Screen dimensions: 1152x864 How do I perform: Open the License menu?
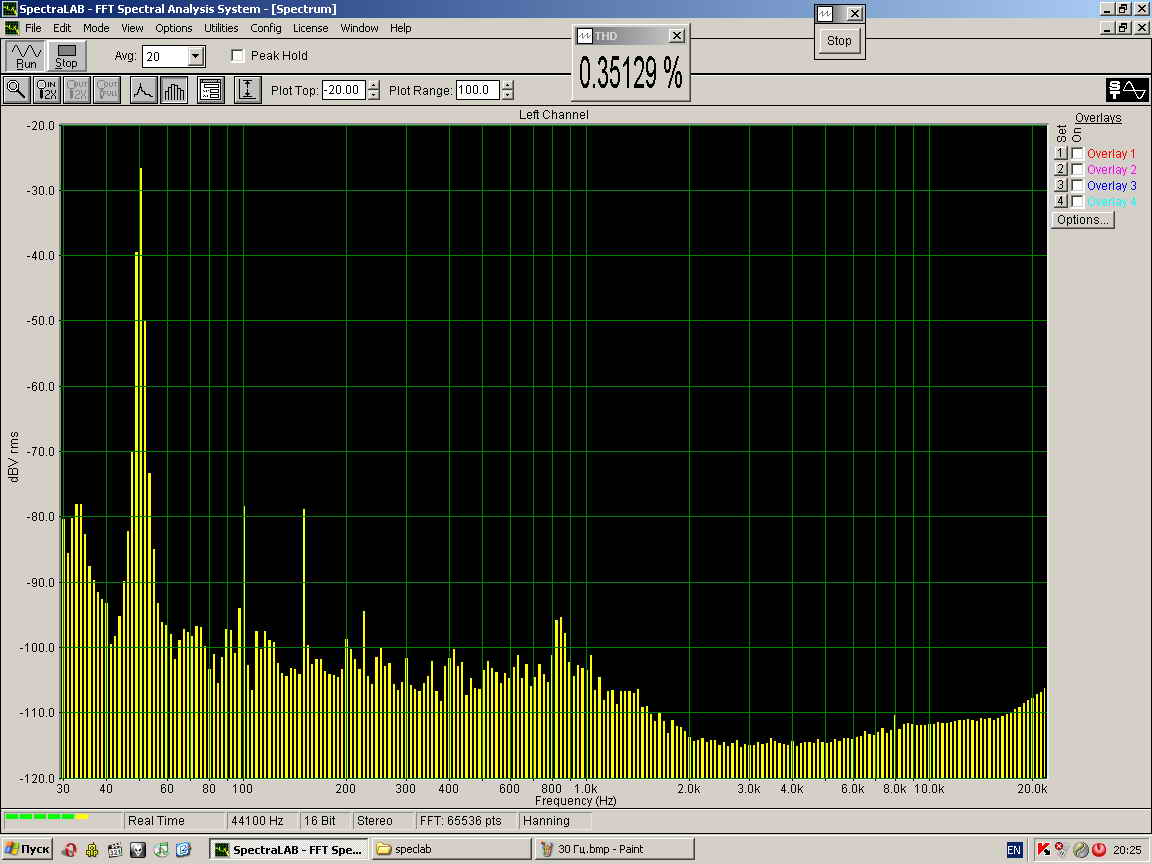[x=311, y=28]
